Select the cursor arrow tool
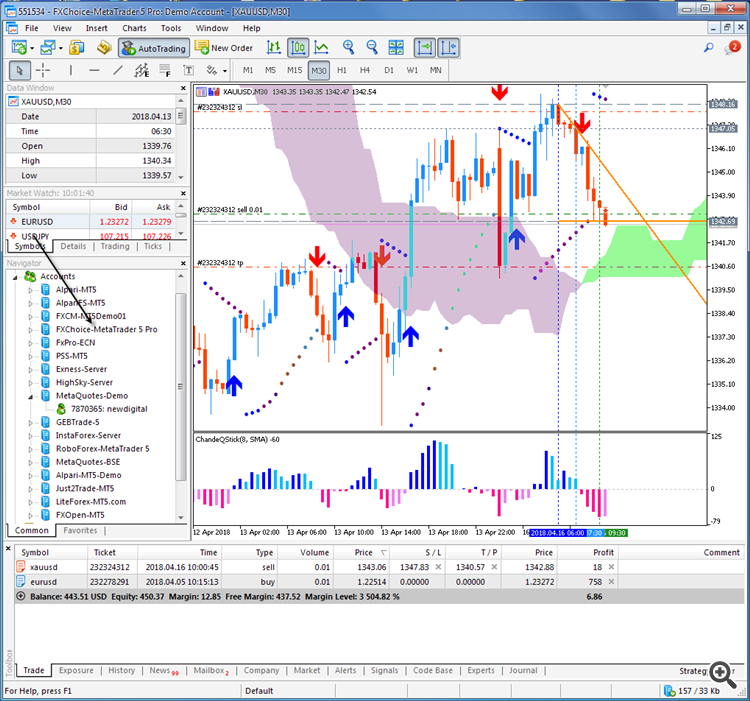The image size is (750, 701). [20, 71]
